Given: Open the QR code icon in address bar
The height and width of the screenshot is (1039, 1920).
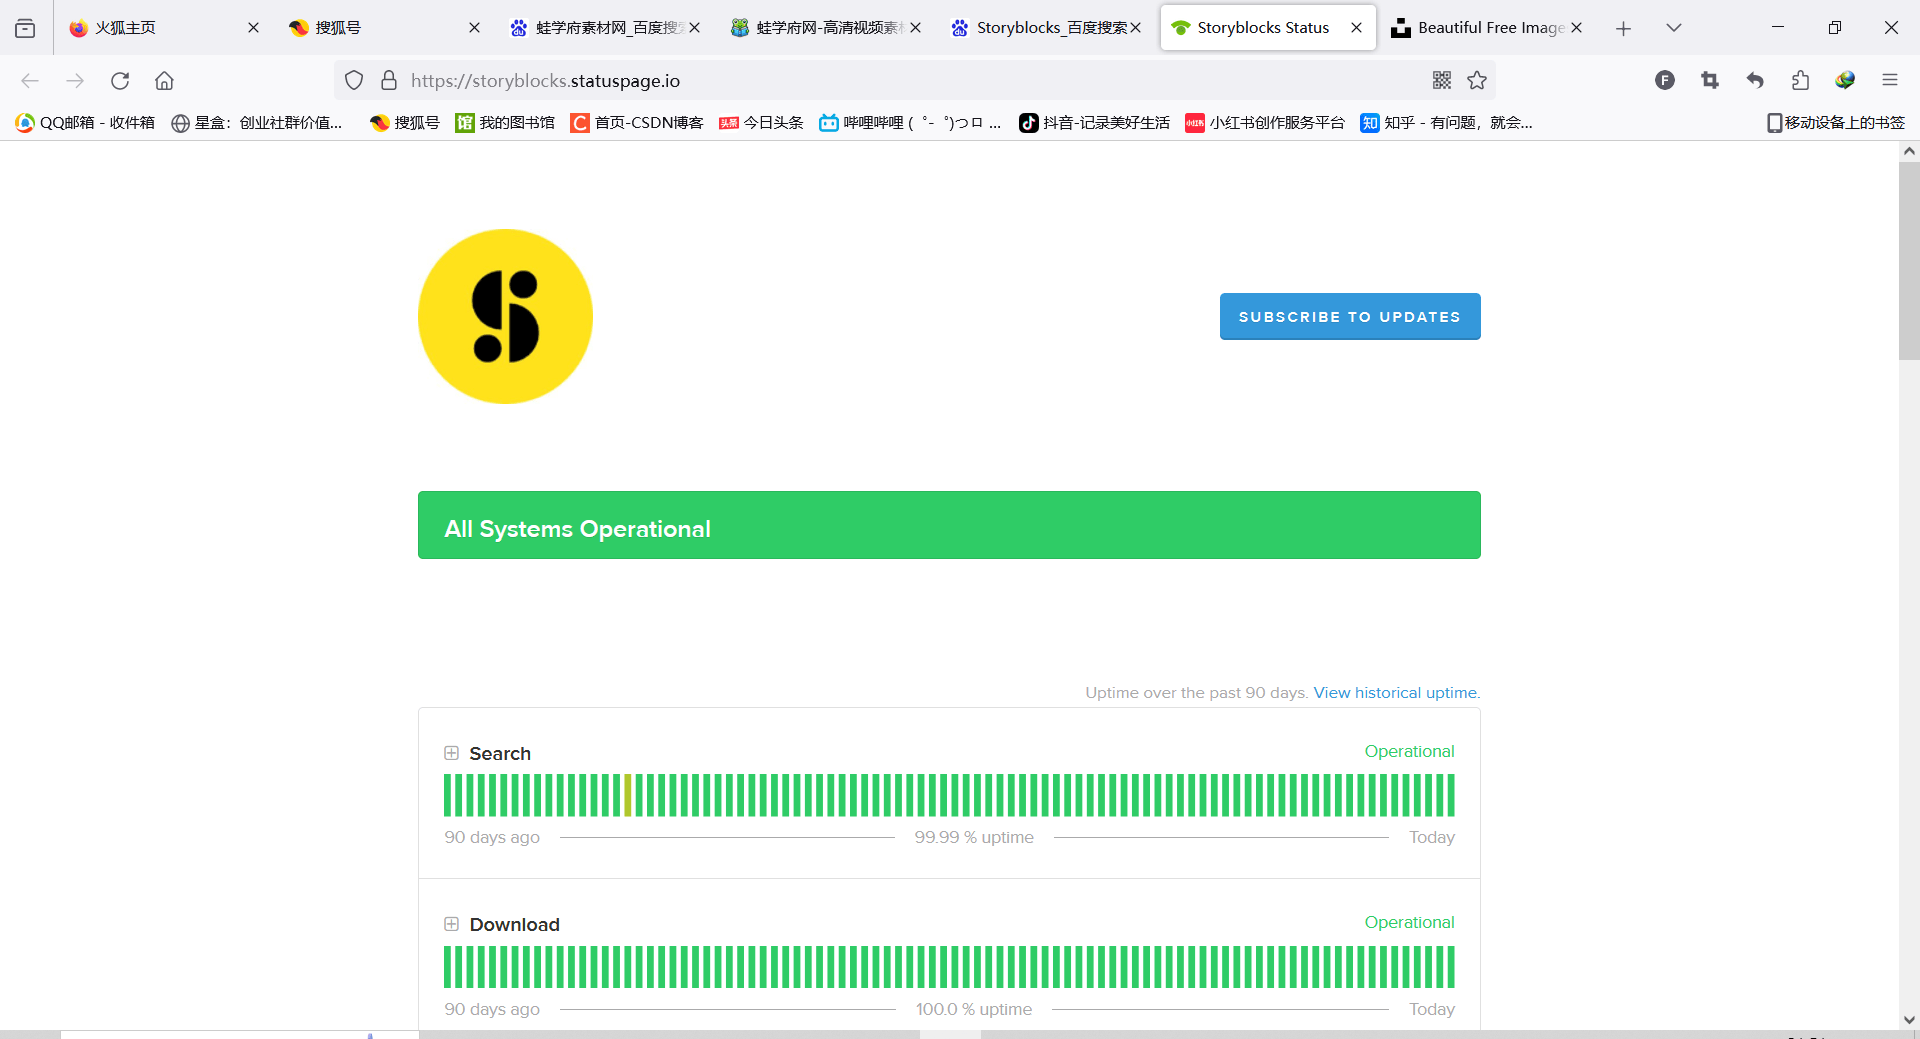Looking at the screenshot, I should pyautogui.click(x=1441, y=81).
